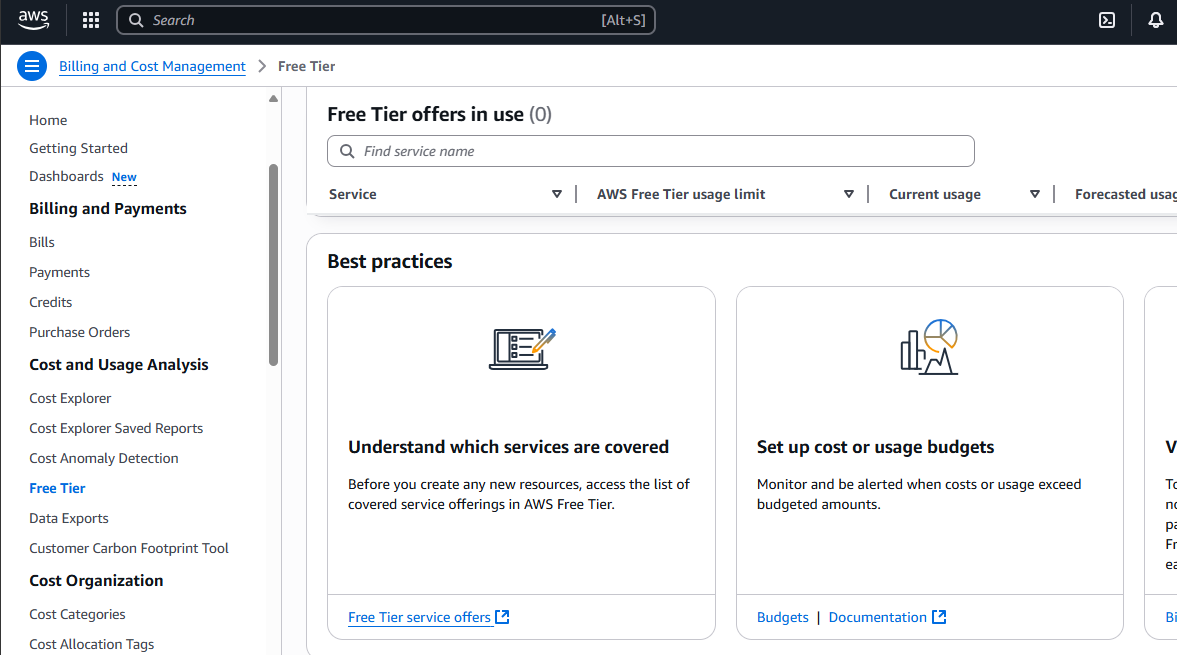This screenshot has height=655, width=1177.
Task: Click external link icon next to Free Tier service offers
Action: click(x=502, y=617)
